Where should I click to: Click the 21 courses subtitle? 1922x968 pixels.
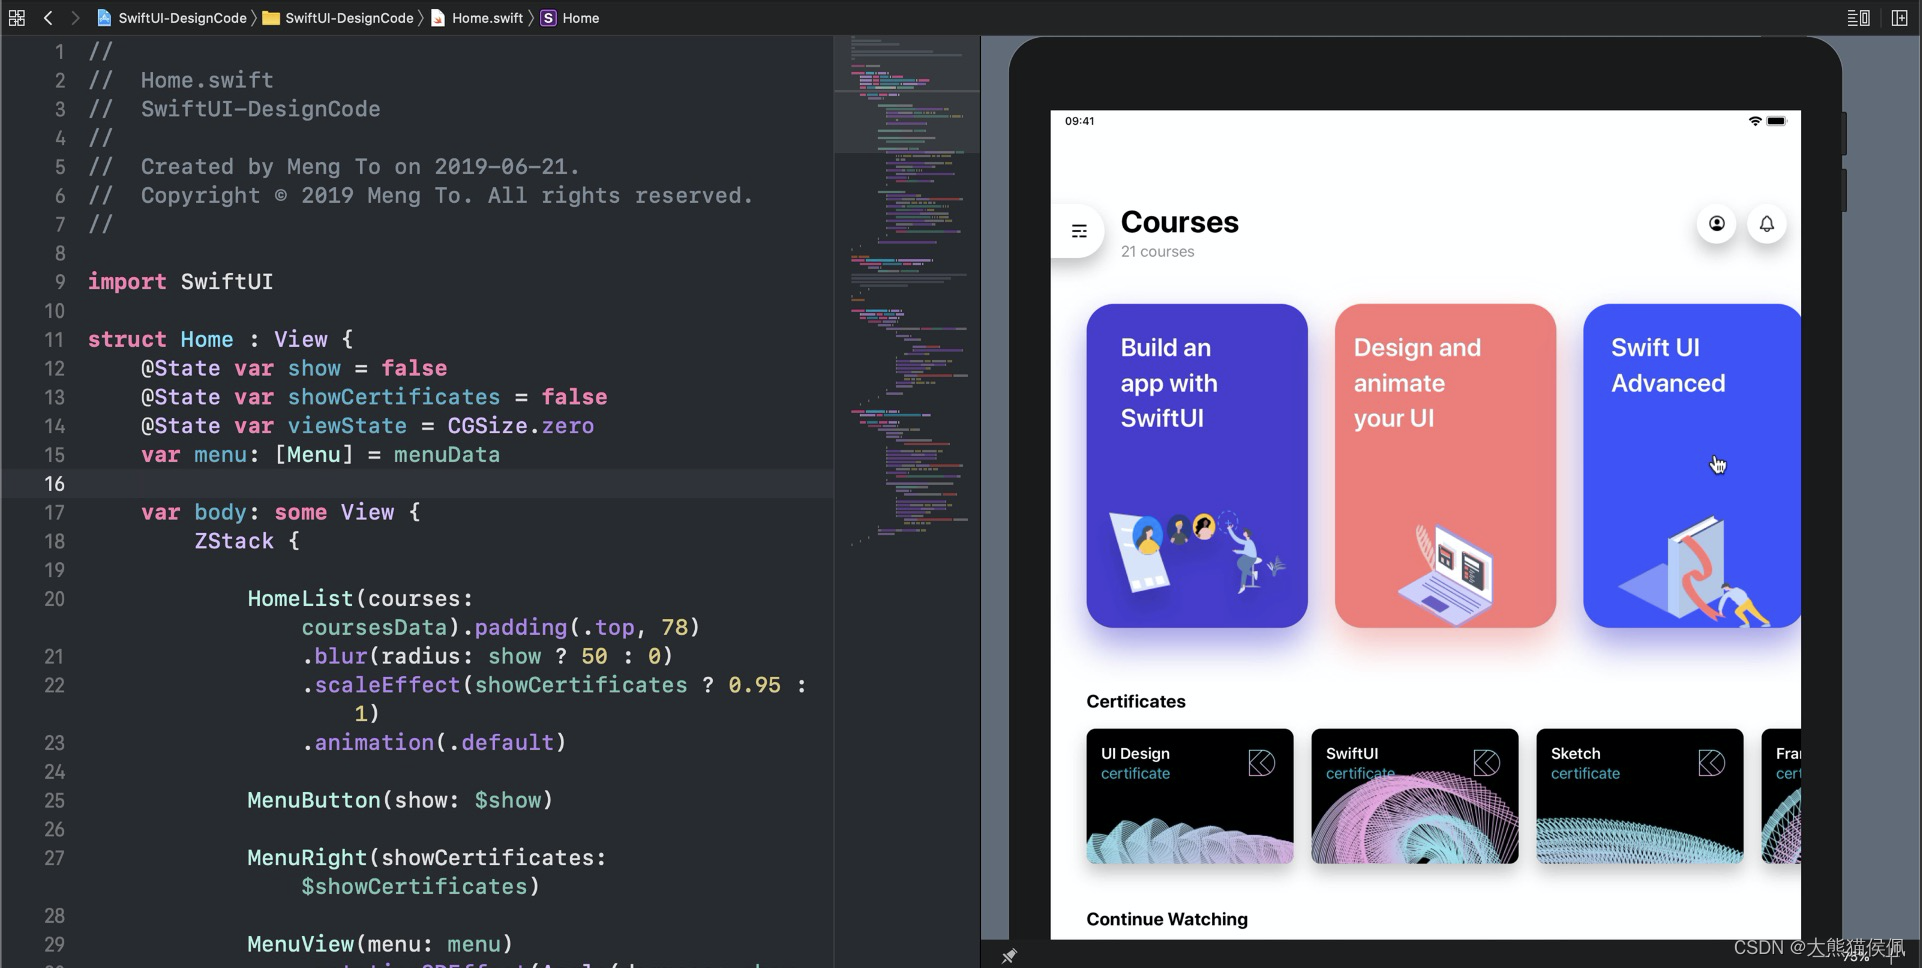(1157, 252)
